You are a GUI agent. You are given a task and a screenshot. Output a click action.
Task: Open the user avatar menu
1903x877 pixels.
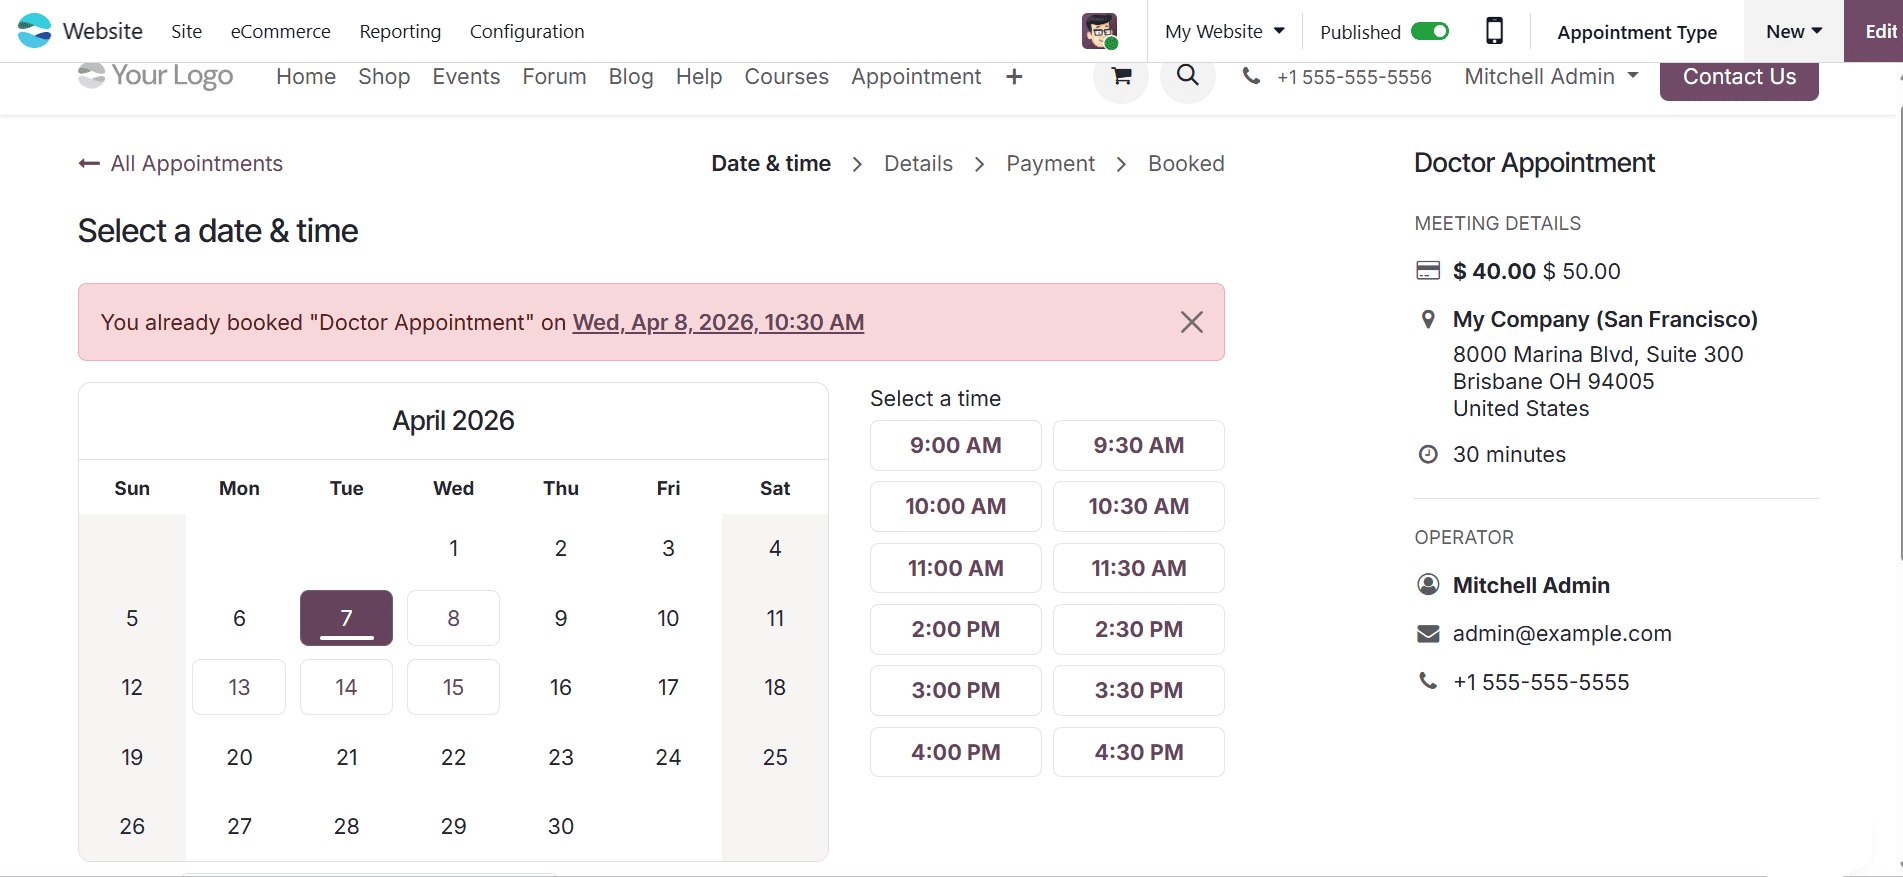pyautogui.click(x=1100, y=31)
